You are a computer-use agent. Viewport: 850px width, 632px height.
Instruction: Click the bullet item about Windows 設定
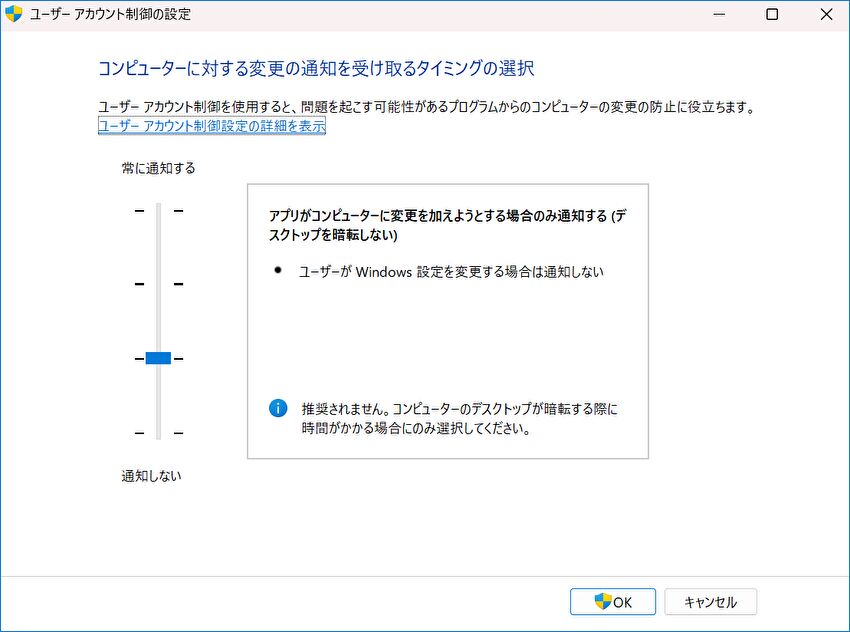pos(451,271)
